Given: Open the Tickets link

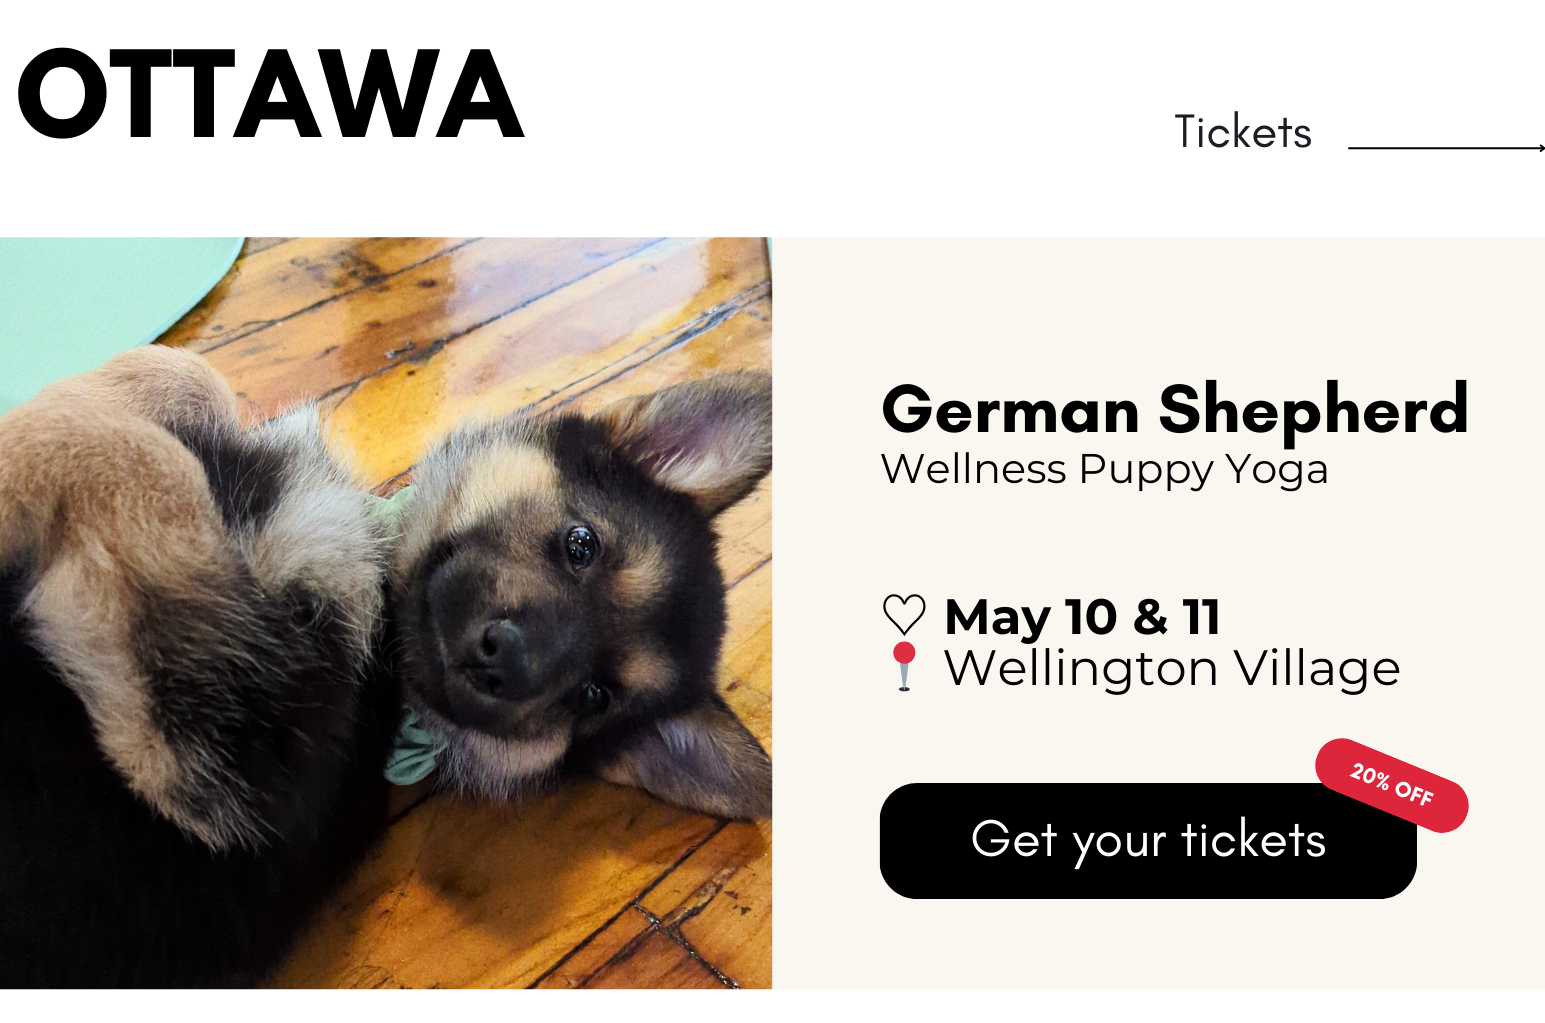Looking at the screenshot, I should click(x=1242, y=132).
